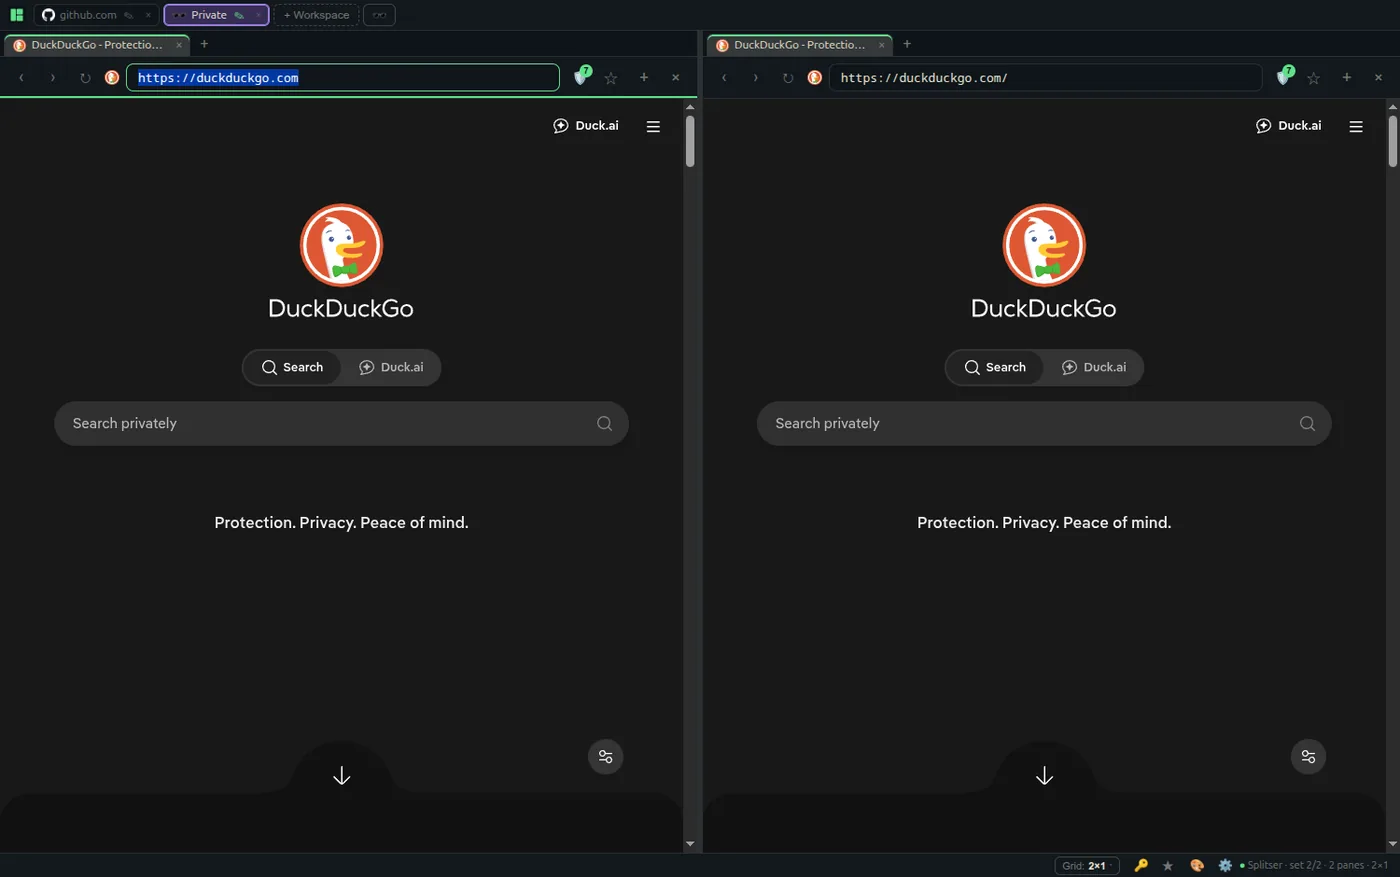Click the right pane URL address bar
The width and height of the screenshot is (1400, 877).
pyautogui.click(x=1045, y=78)
